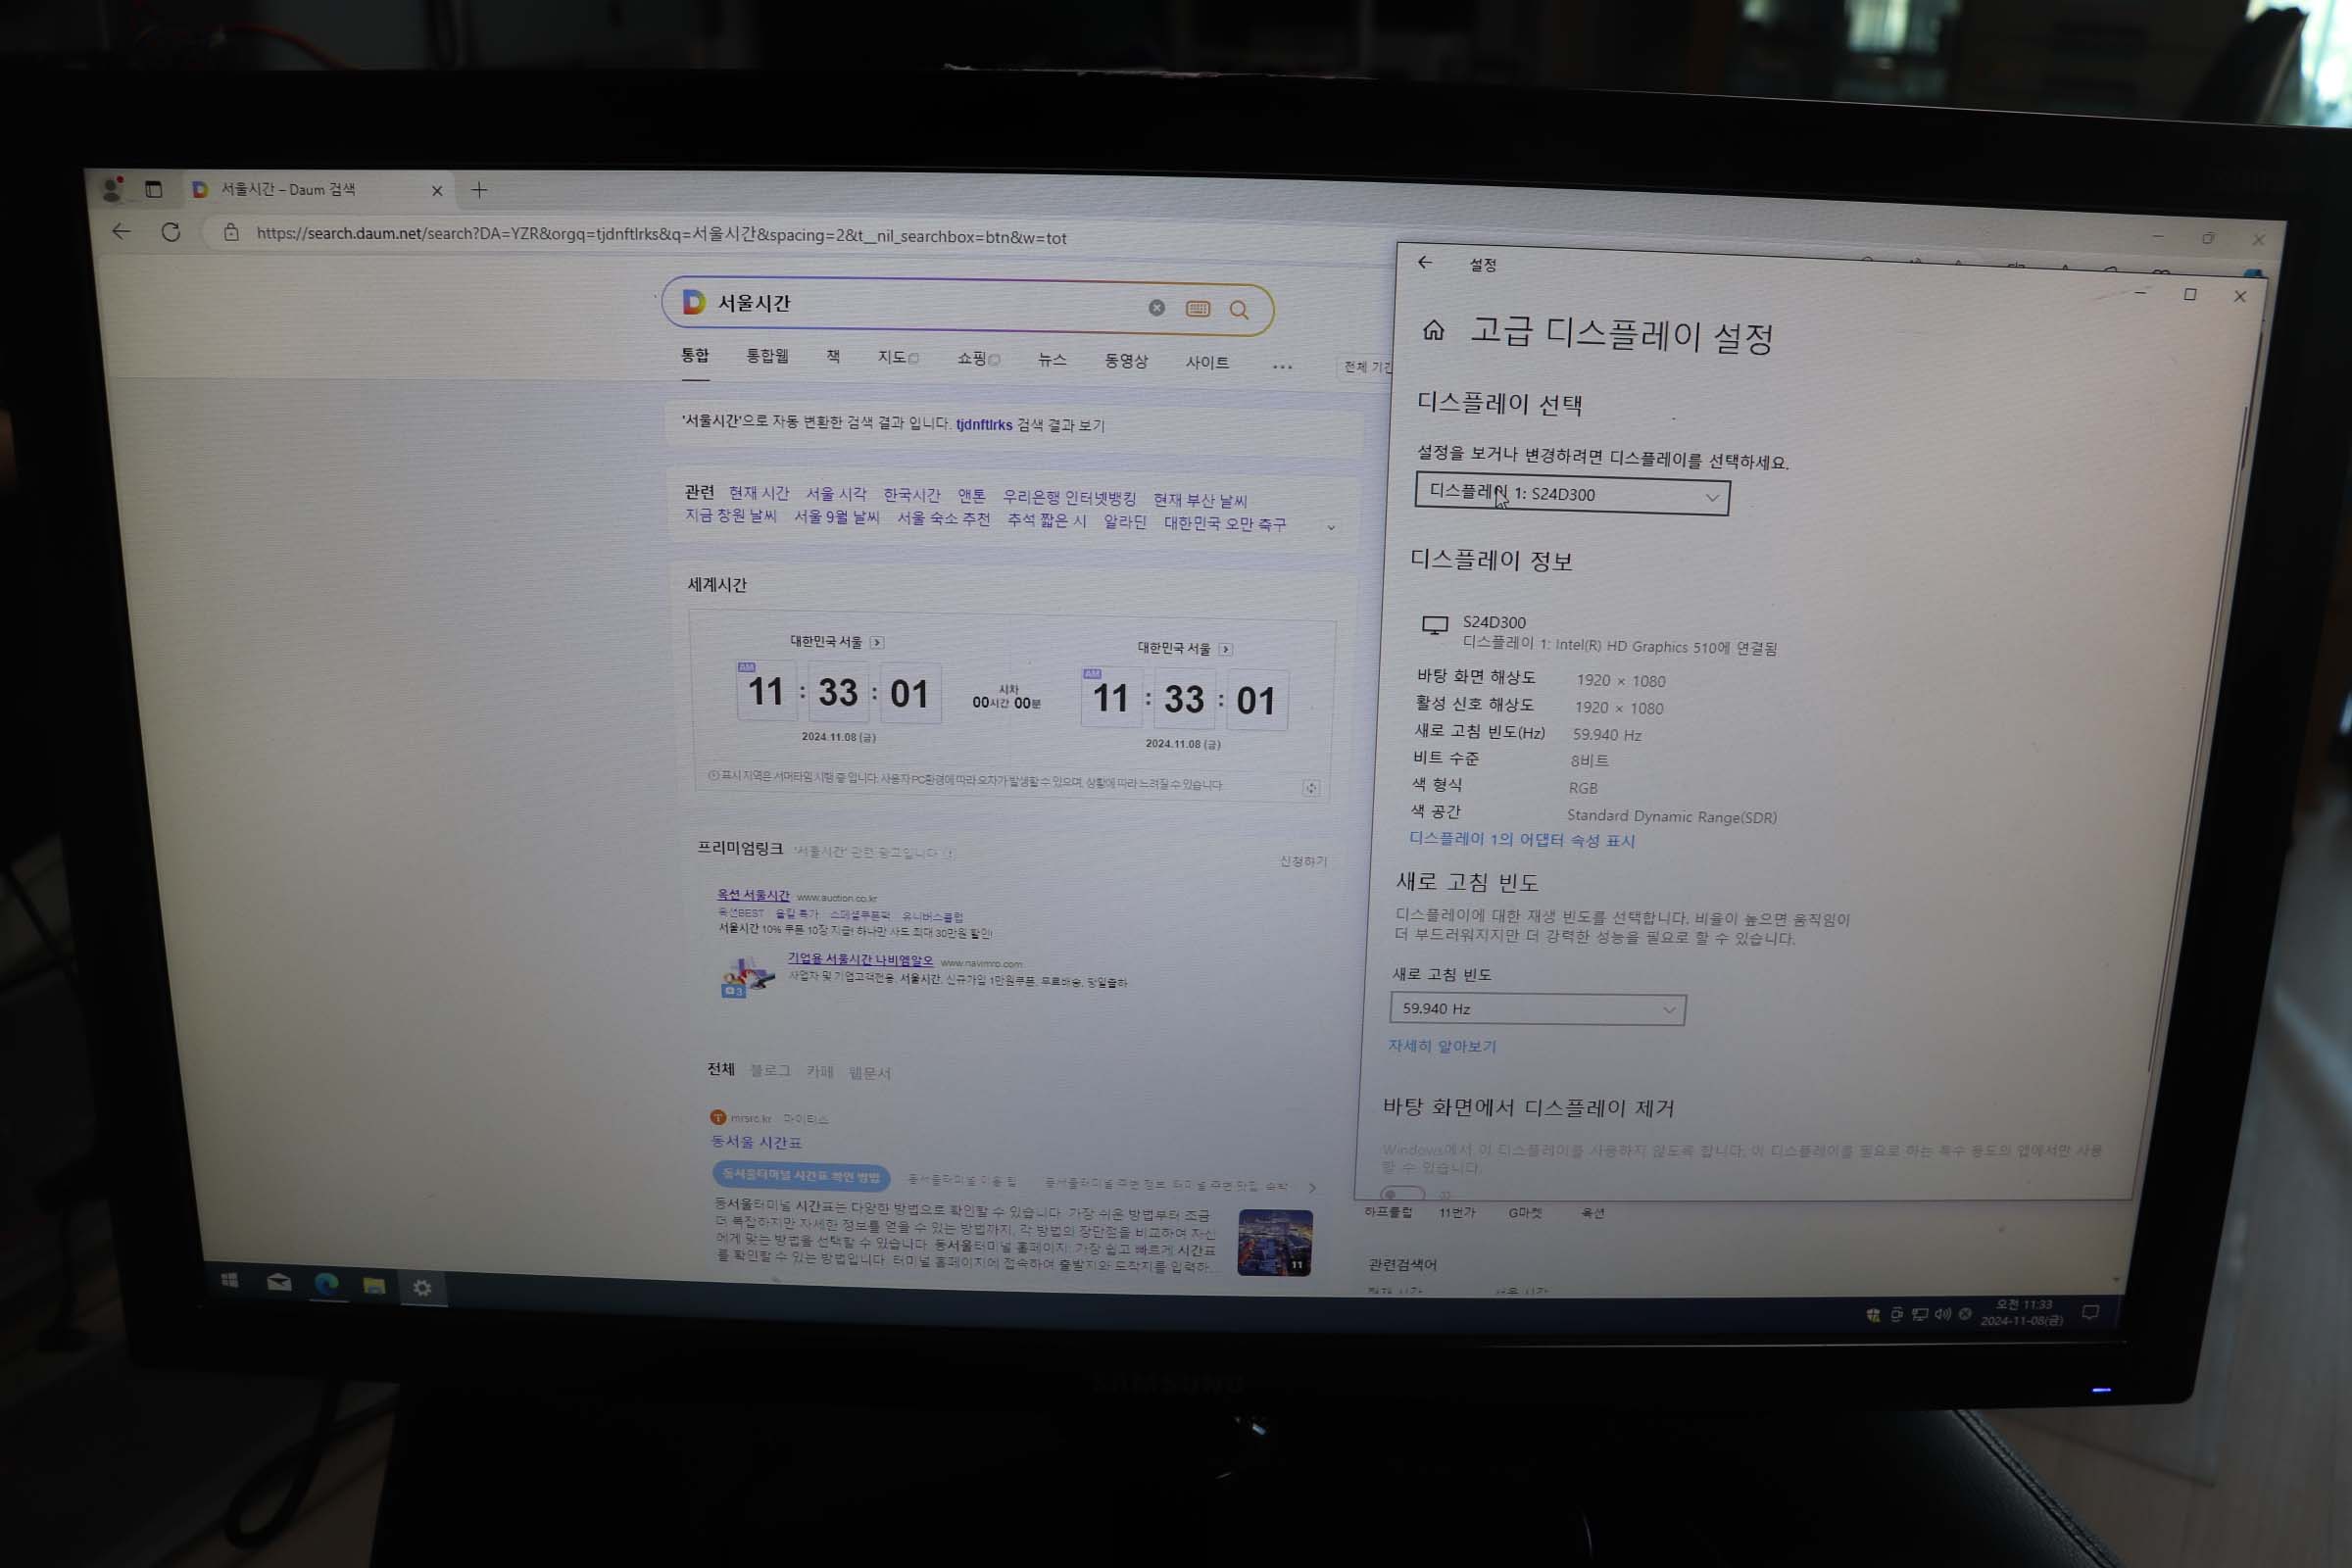Click the Daum D logo
Image resolution: width=2352 pixels, height=1568 pixels.
click(694, 302)
